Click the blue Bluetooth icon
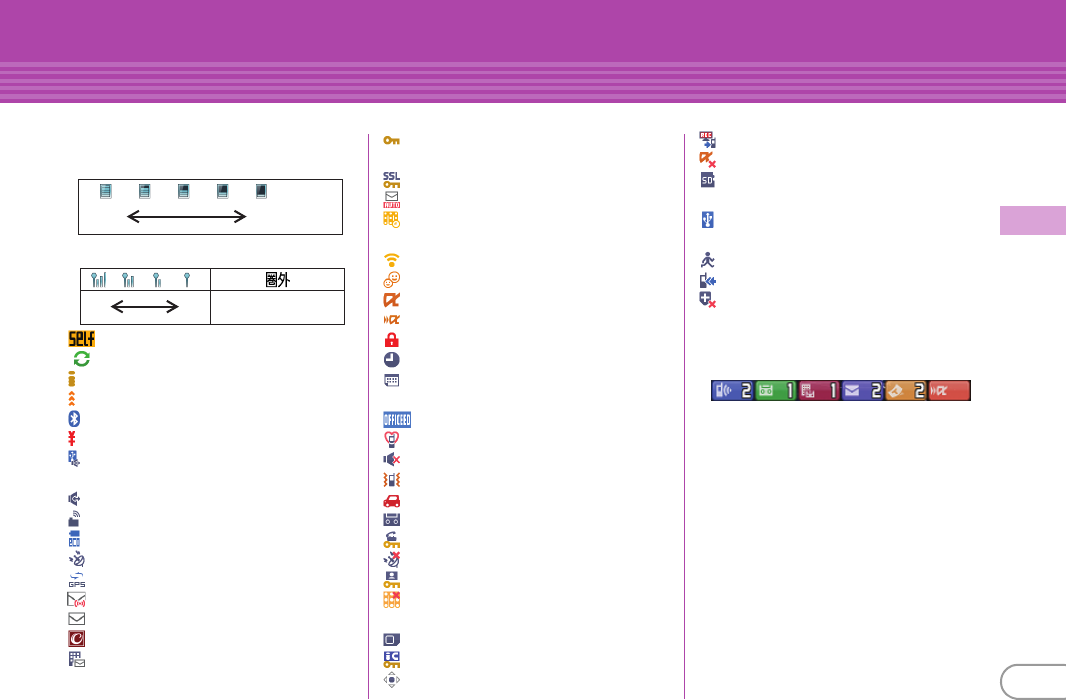Viewport: 1066px width, 700px height. click(x=74, y=419)
